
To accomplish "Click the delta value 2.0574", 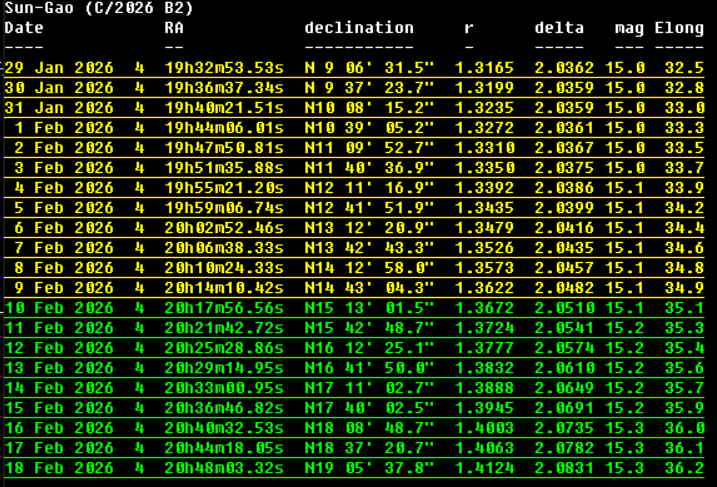I will point(564,348).
